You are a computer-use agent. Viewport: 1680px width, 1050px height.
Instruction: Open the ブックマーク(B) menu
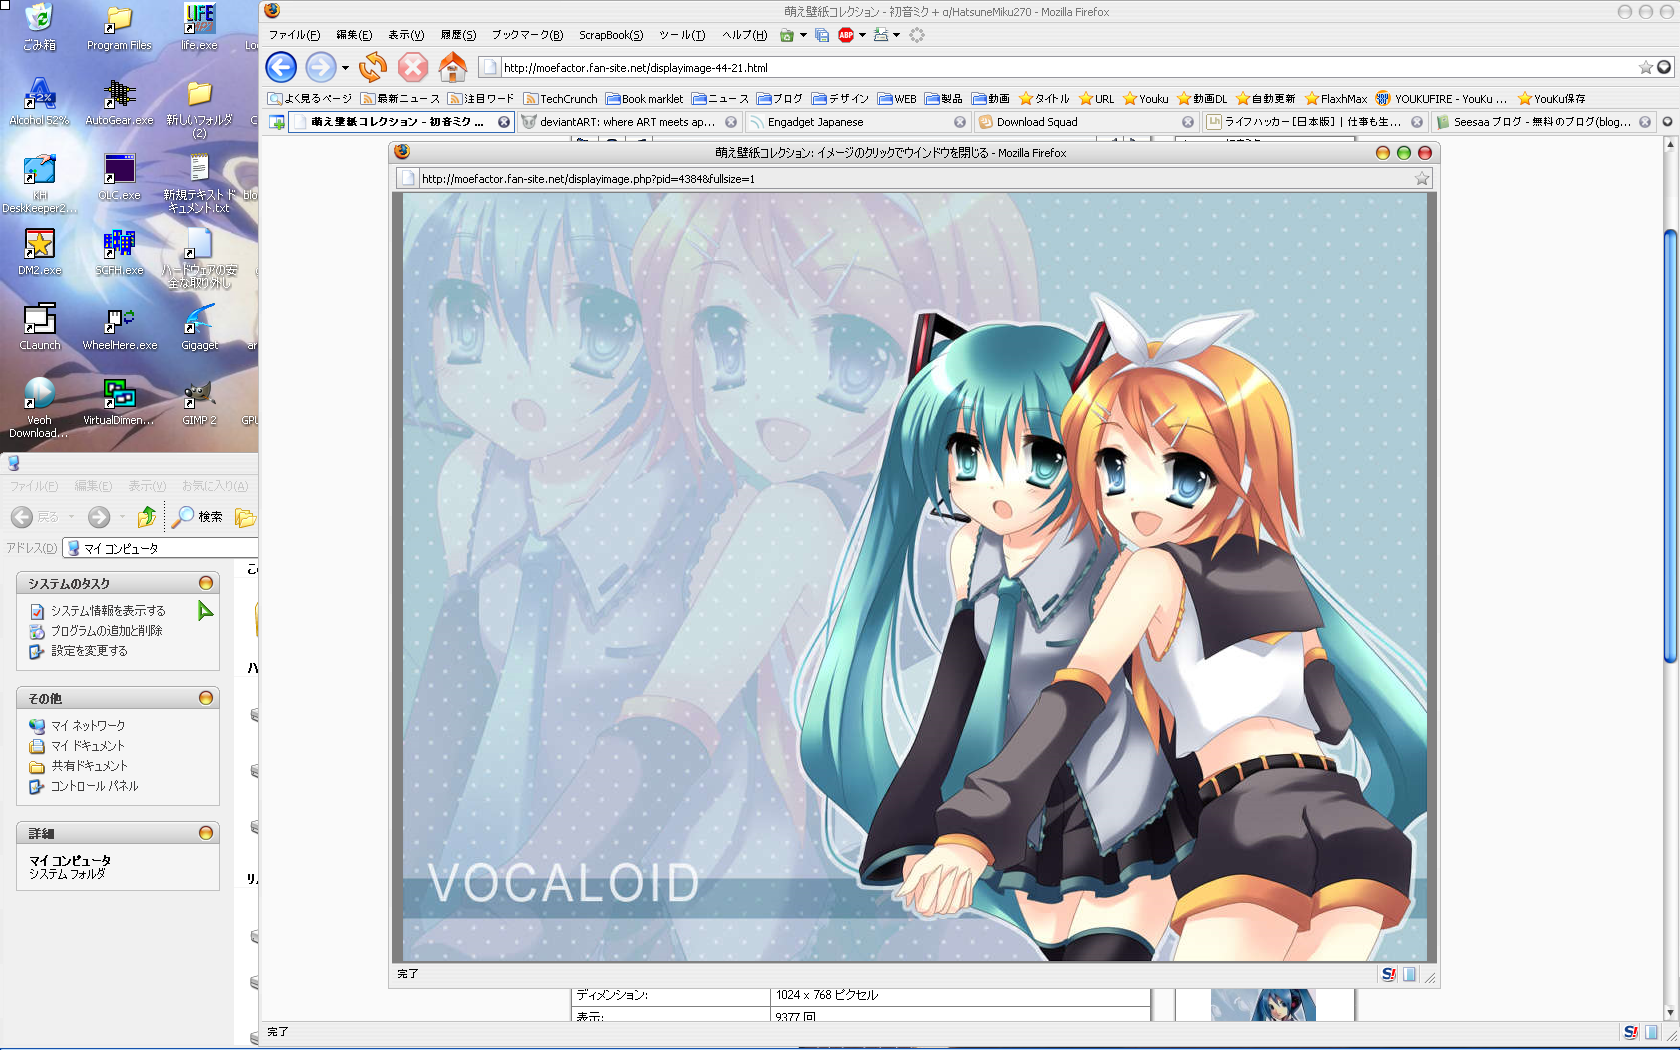click(x=527, y=35)
